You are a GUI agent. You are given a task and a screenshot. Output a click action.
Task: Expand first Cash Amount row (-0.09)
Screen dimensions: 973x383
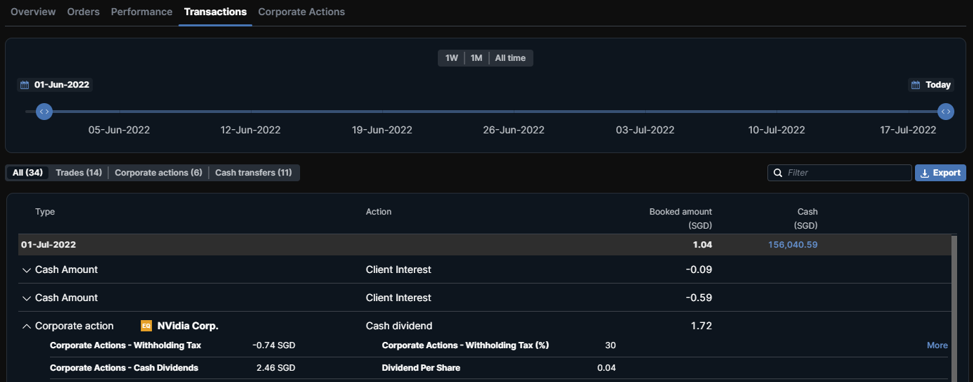point(26,270)
